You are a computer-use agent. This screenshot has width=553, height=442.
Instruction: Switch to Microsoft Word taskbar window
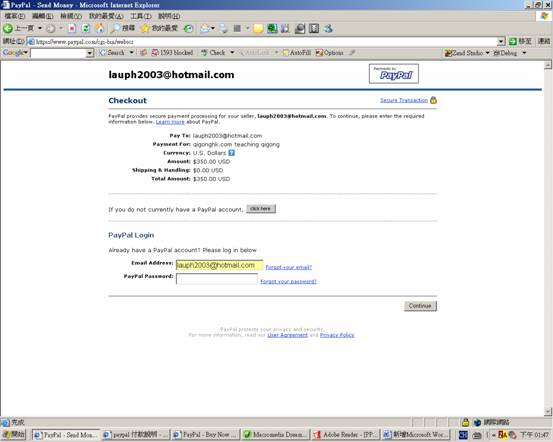pyautogui.click(x=416, y=435)
